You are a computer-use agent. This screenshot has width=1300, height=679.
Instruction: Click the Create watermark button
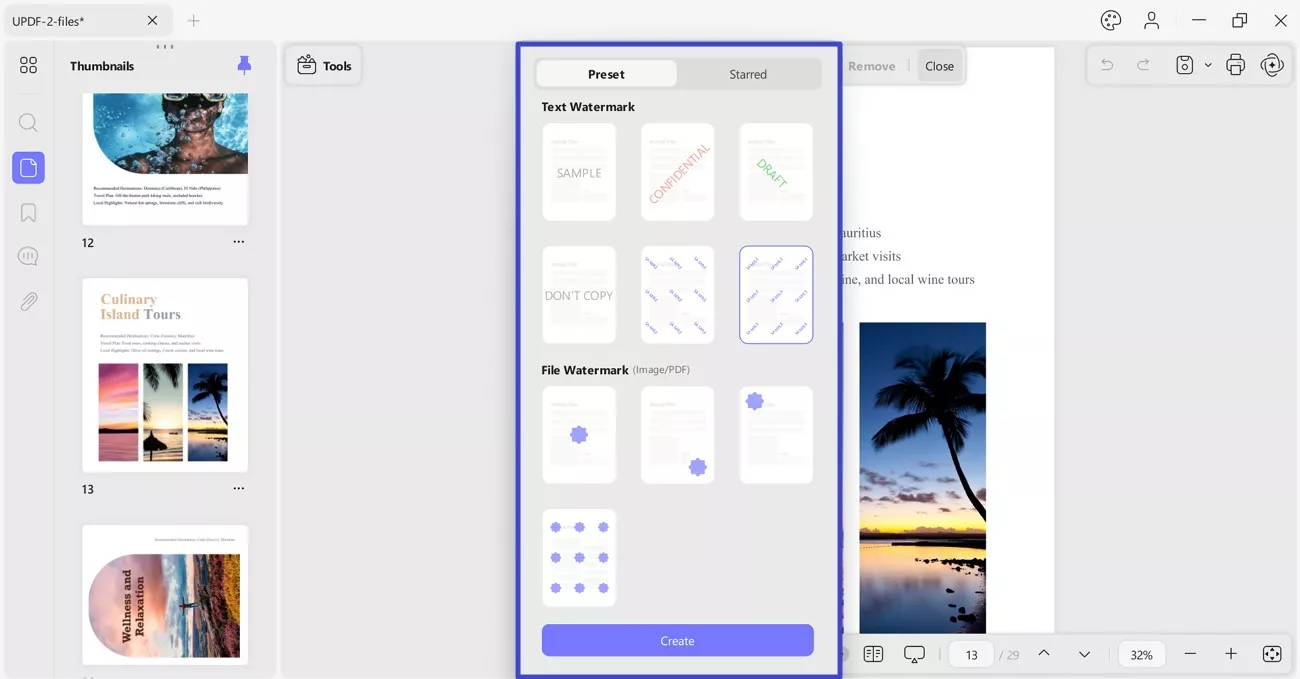point(677,640)
